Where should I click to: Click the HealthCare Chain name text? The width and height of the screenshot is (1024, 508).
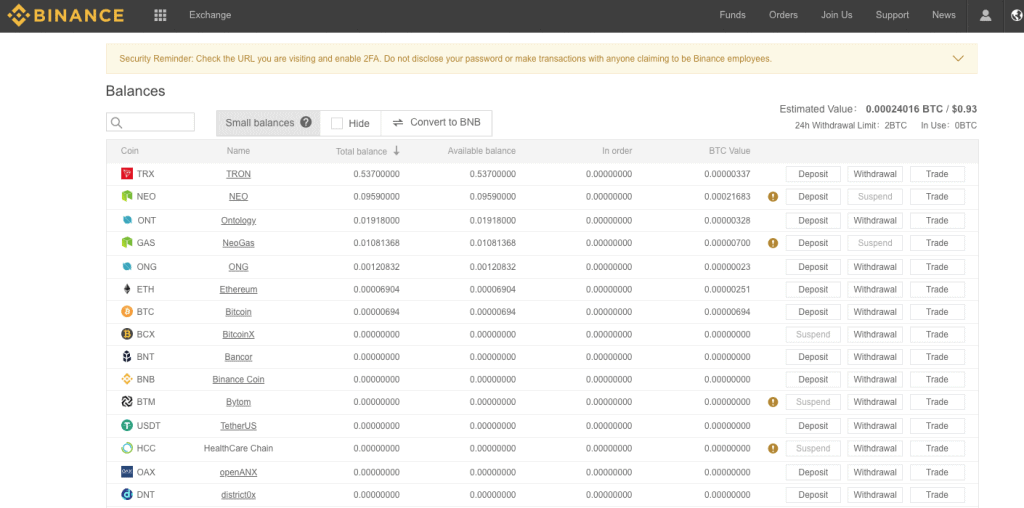point(238,449)
